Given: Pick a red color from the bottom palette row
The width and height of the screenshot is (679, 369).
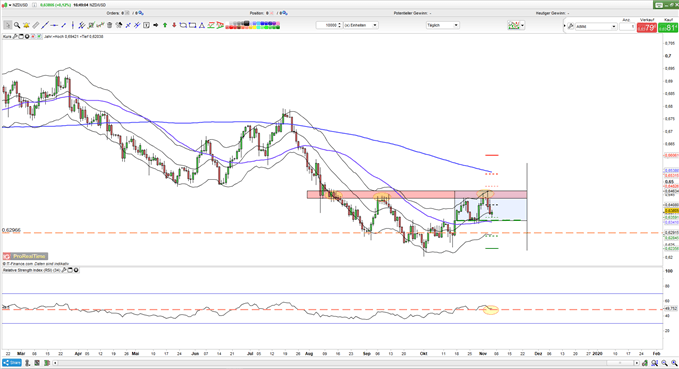Looking at the screenshot, I should [232, 27].
